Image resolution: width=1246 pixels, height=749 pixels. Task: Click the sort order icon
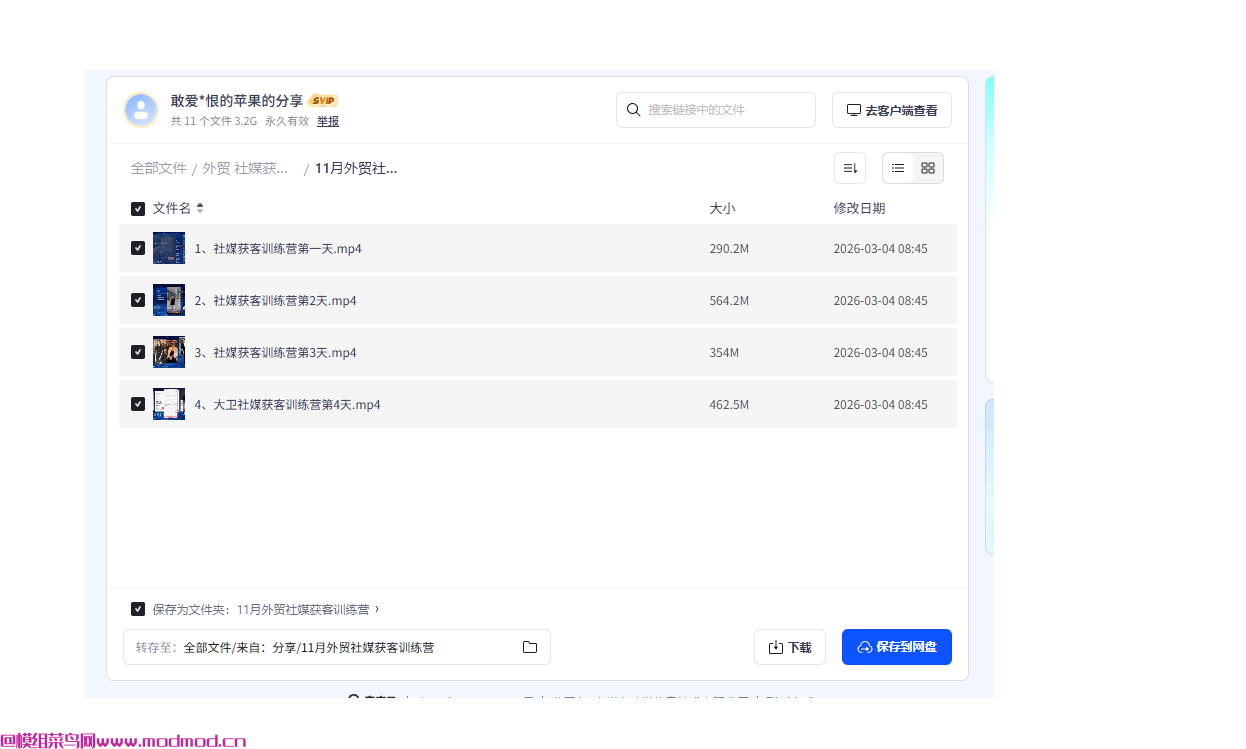coord(850,168)
